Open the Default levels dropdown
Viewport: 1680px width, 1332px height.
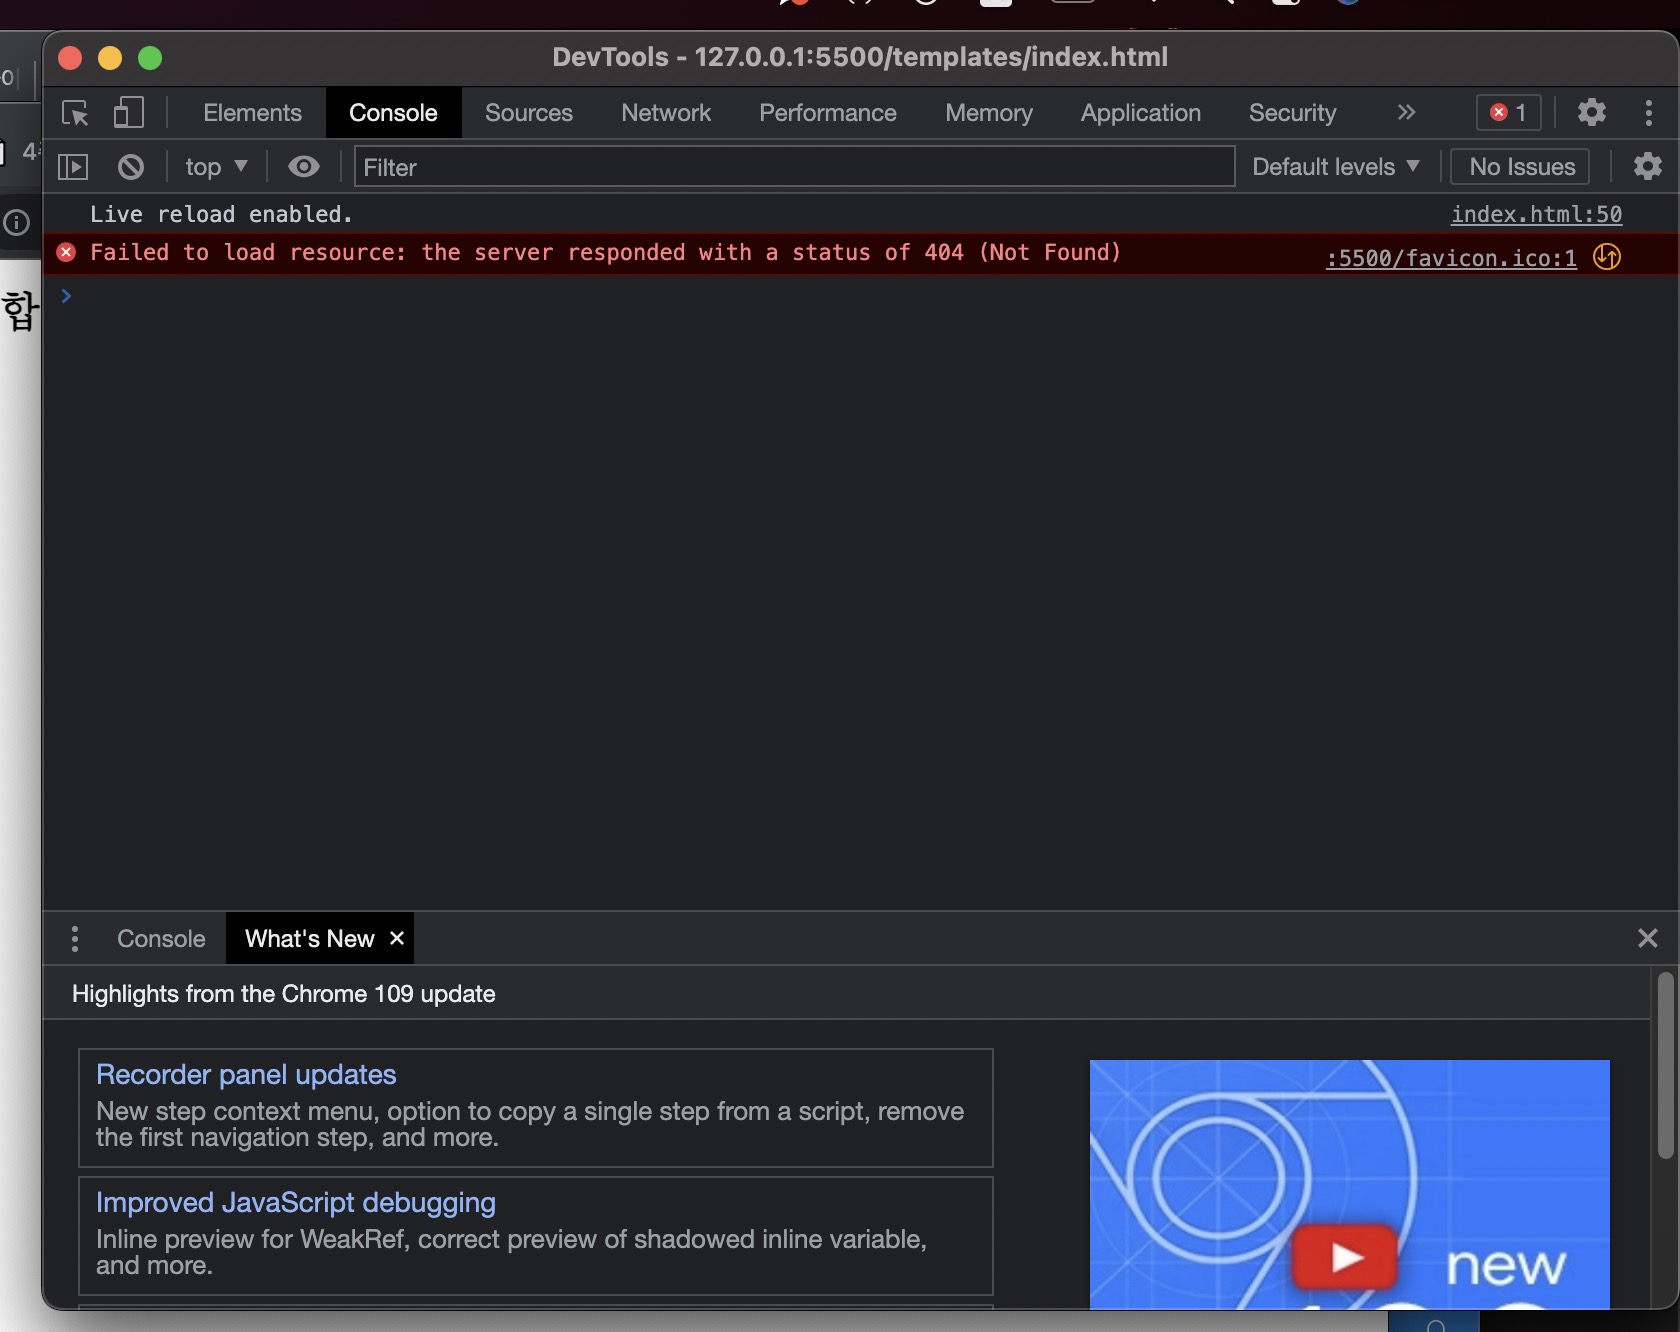[x=1336, y=167]
